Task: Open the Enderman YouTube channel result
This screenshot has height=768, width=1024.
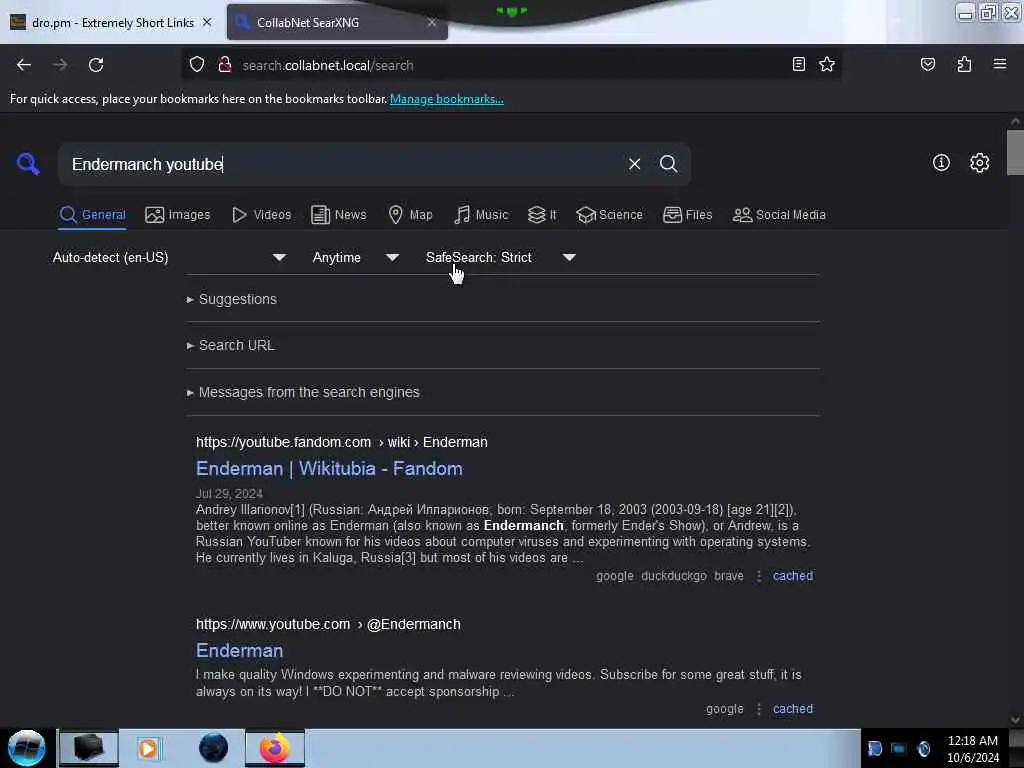Action: [x=240, y=651]
